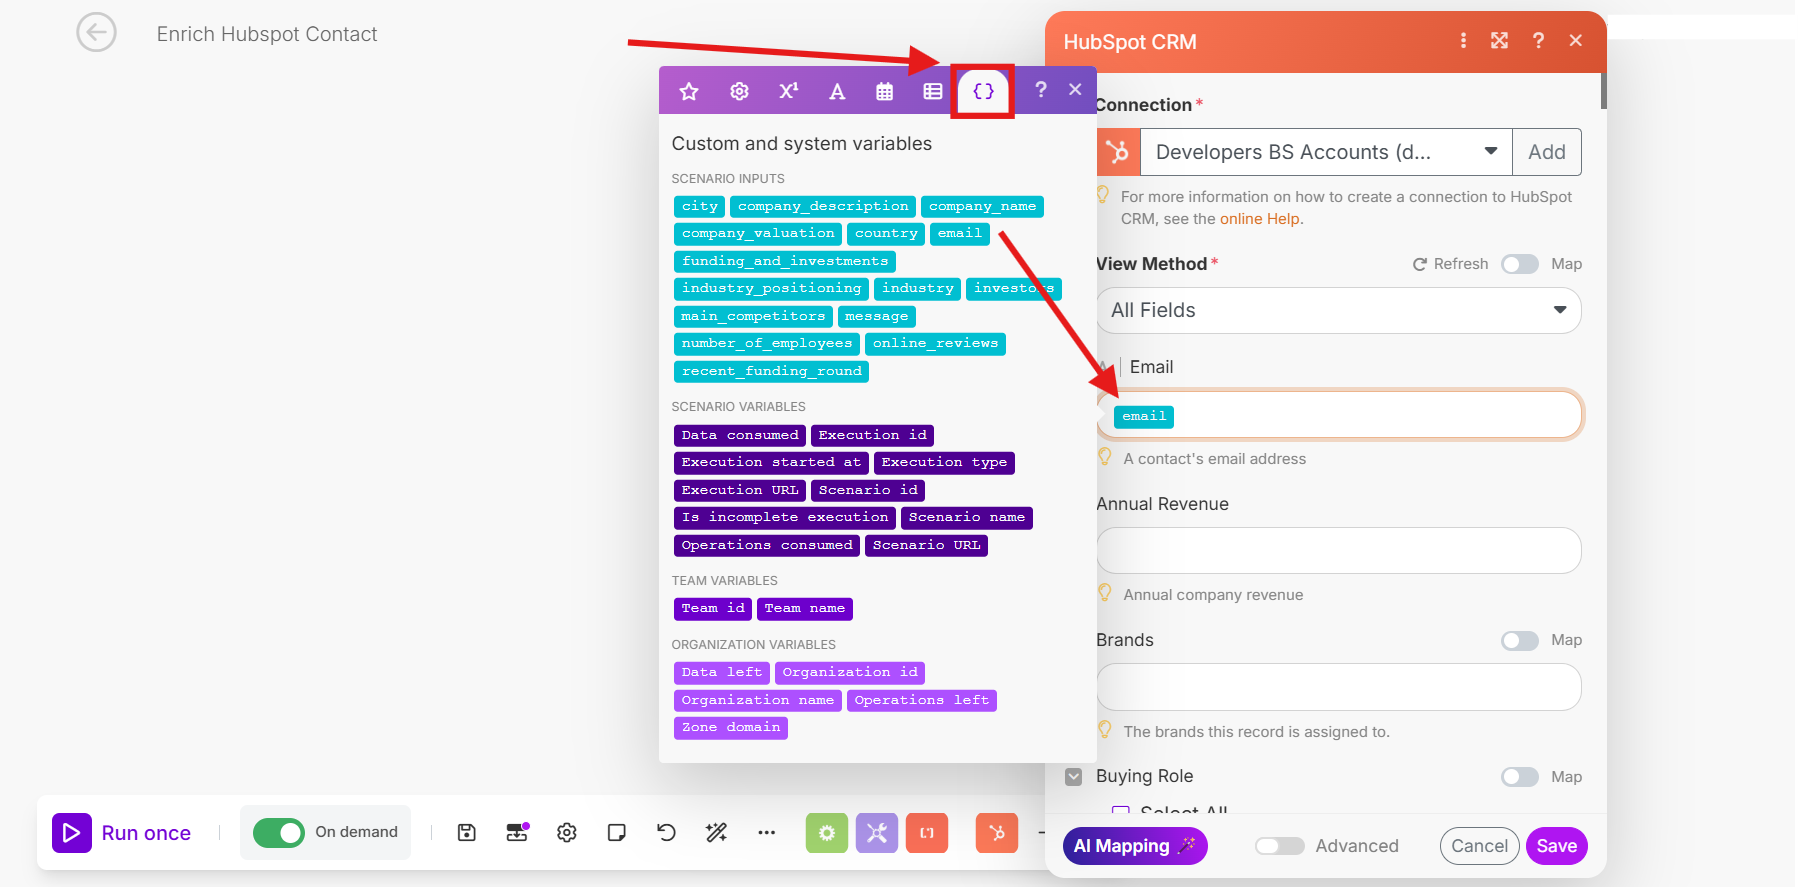Save the HubSpot CRM module settings

1557,846
